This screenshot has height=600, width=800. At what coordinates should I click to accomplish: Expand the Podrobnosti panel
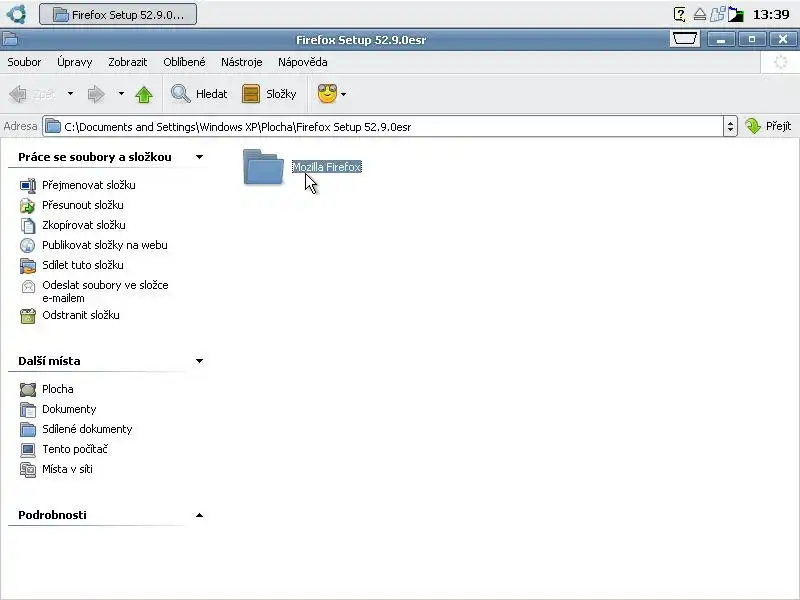click(199, 515)
